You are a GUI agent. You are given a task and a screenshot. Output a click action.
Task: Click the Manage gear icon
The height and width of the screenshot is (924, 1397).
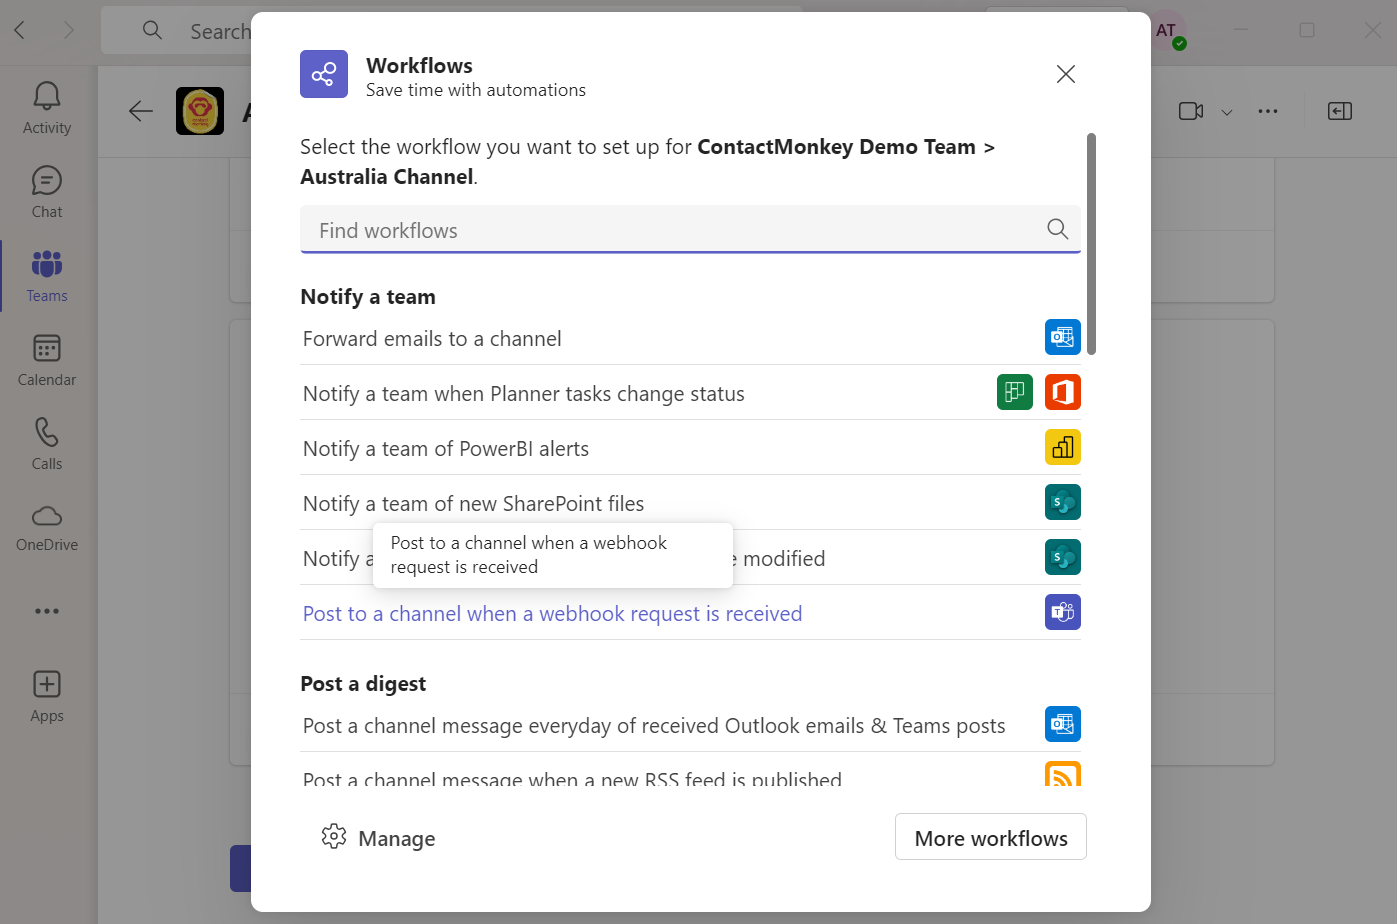pos(333,836)
